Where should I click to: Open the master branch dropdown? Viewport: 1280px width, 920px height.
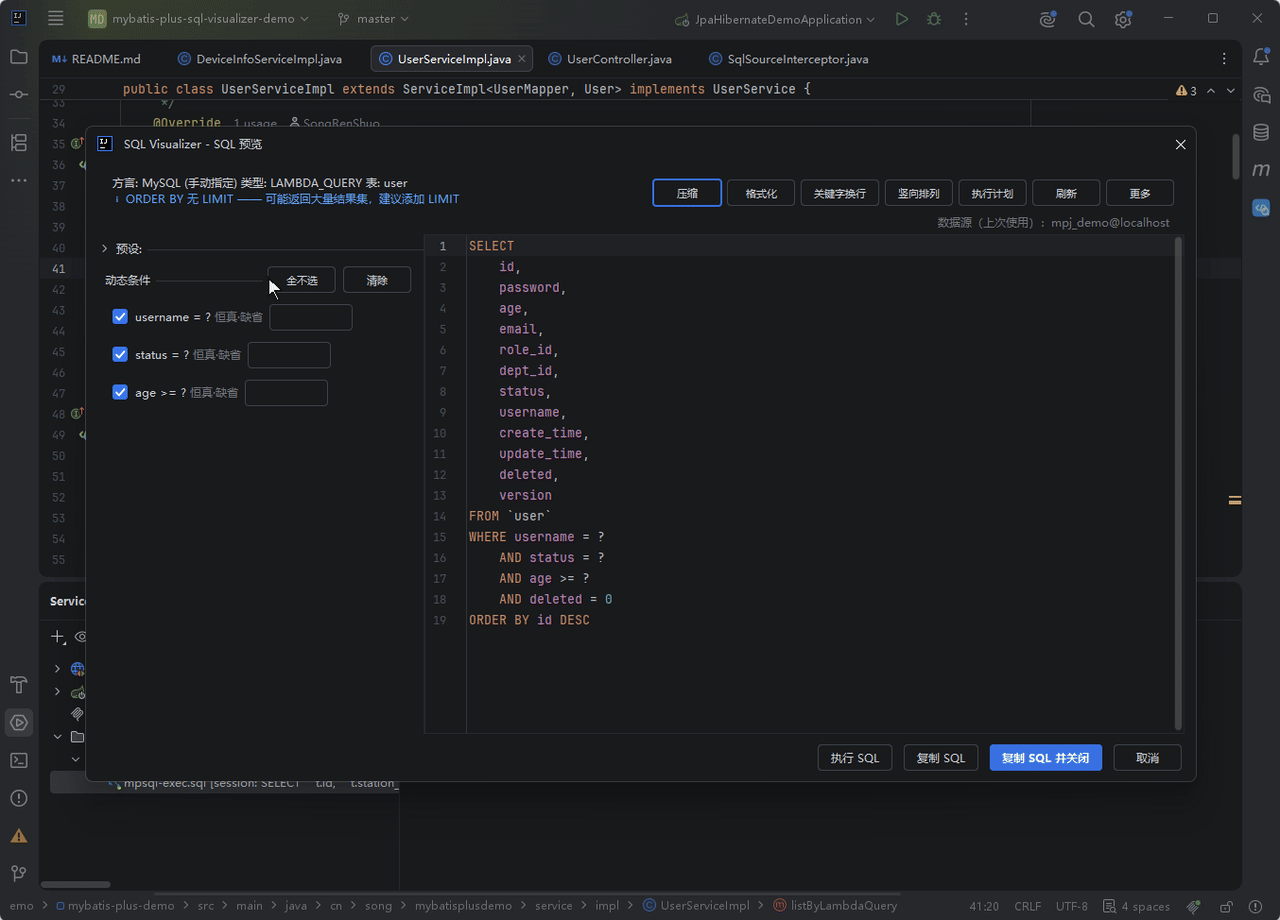pyautogui.click(x=373, y=19)
